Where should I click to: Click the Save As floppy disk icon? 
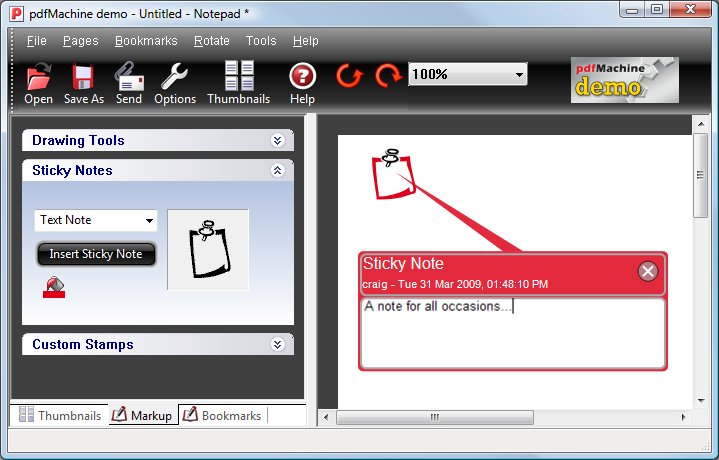[x=83, y=78]
